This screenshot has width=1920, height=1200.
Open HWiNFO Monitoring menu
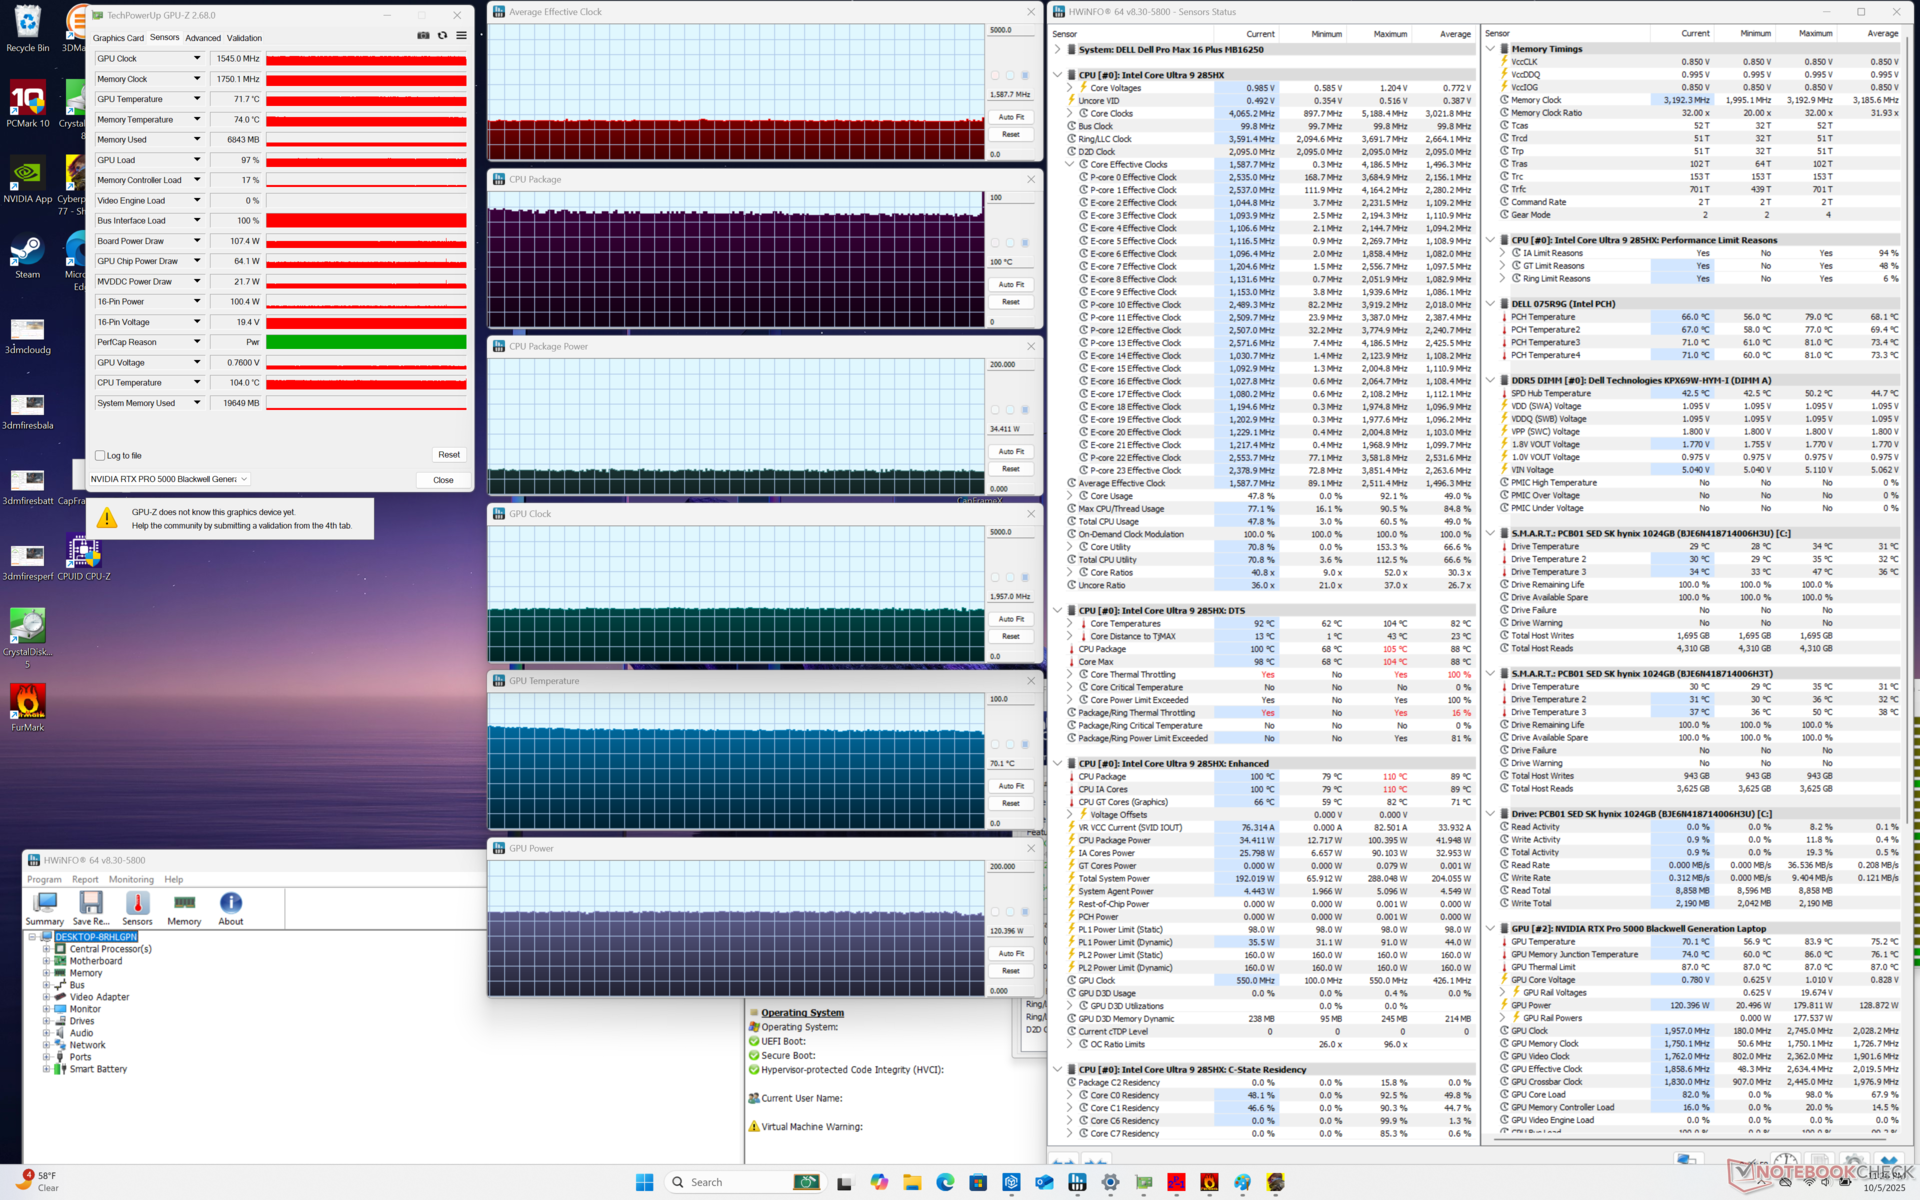pos(131,880)
